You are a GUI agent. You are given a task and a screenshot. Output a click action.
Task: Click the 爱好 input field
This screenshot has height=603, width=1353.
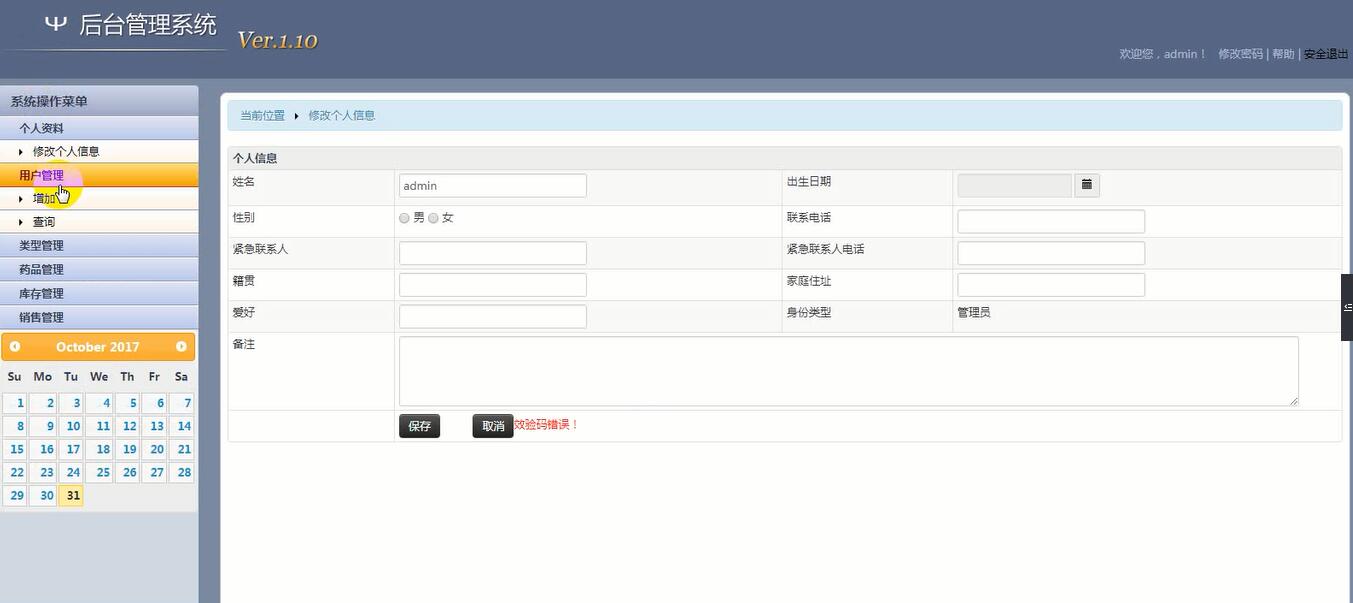tap(493, 317)
